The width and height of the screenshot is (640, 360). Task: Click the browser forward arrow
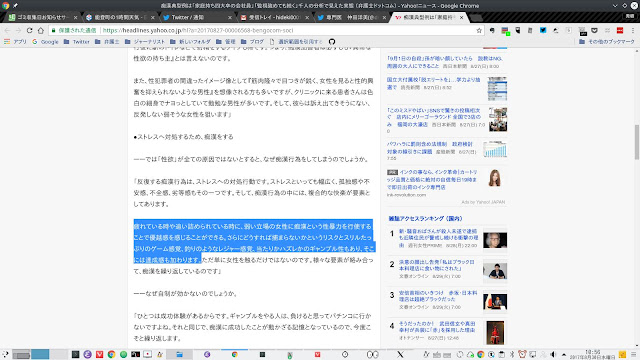[x=18, y=30]
